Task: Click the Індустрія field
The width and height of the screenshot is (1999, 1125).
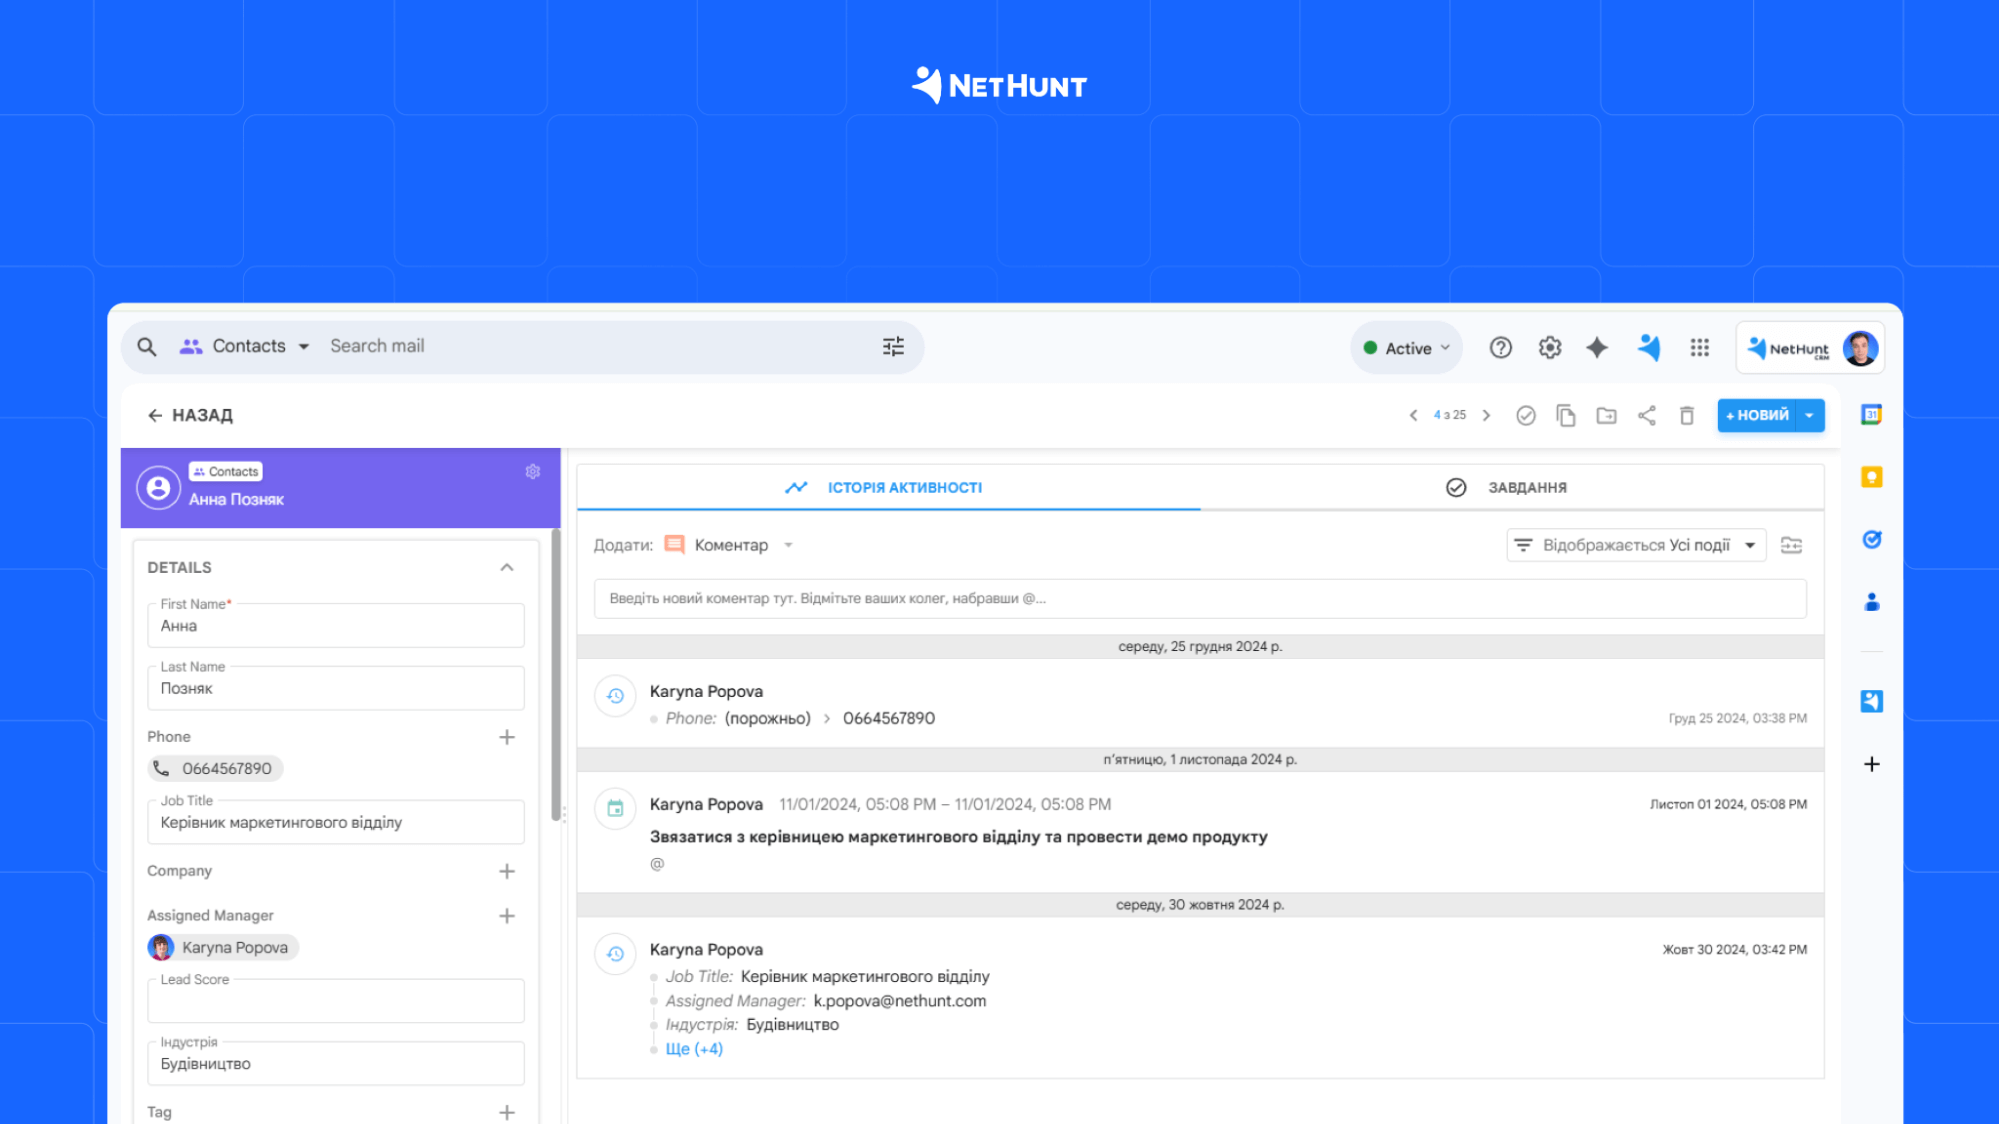Action: point(336,1064)
